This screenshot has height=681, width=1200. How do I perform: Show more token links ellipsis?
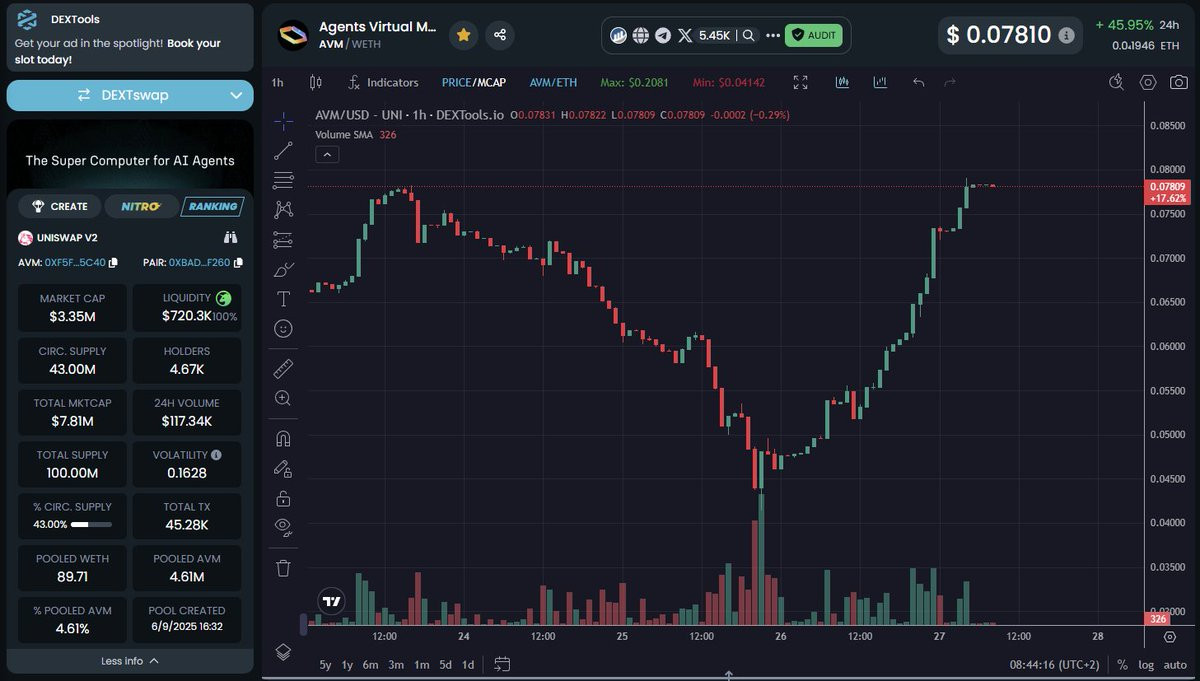772,35
